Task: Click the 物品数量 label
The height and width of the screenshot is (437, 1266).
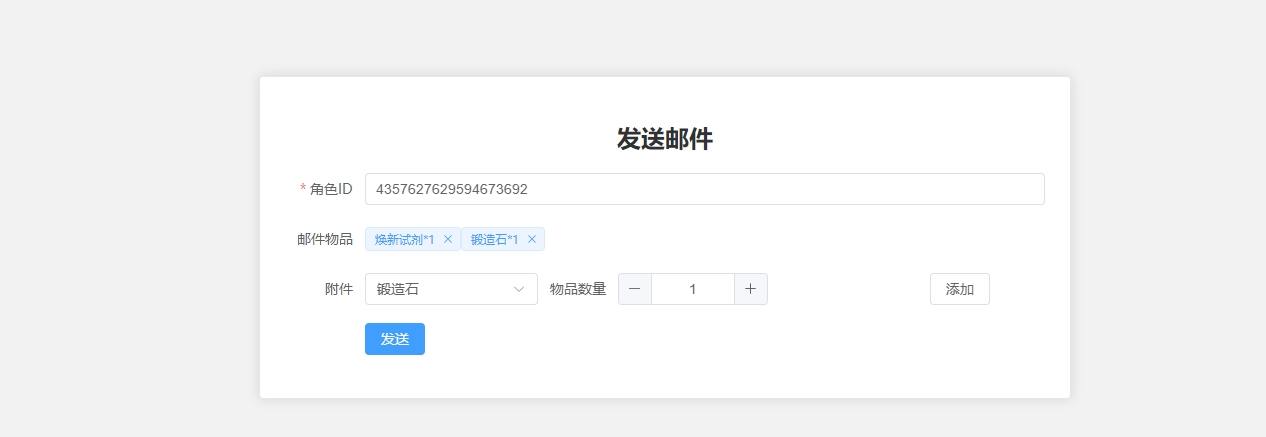Action: click(578, 289)
